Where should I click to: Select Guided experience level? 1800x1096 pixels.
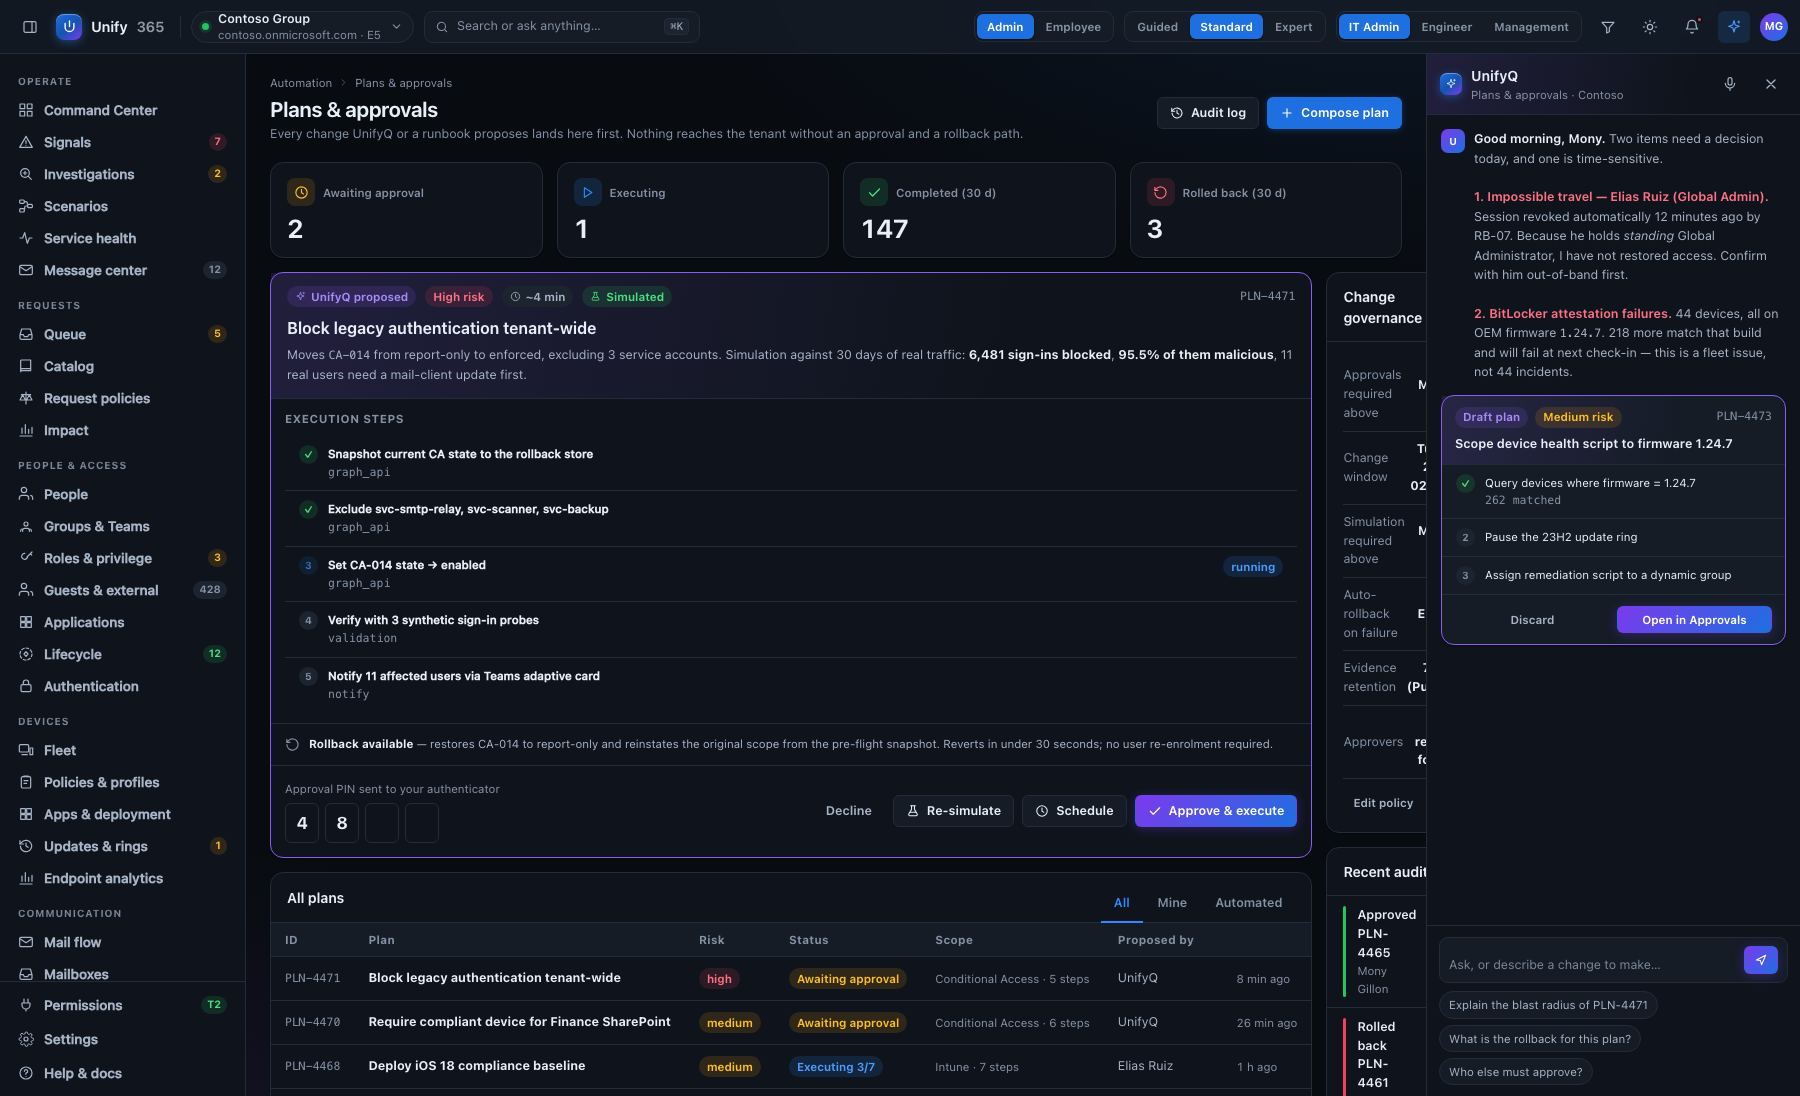tap(1157, 27)
